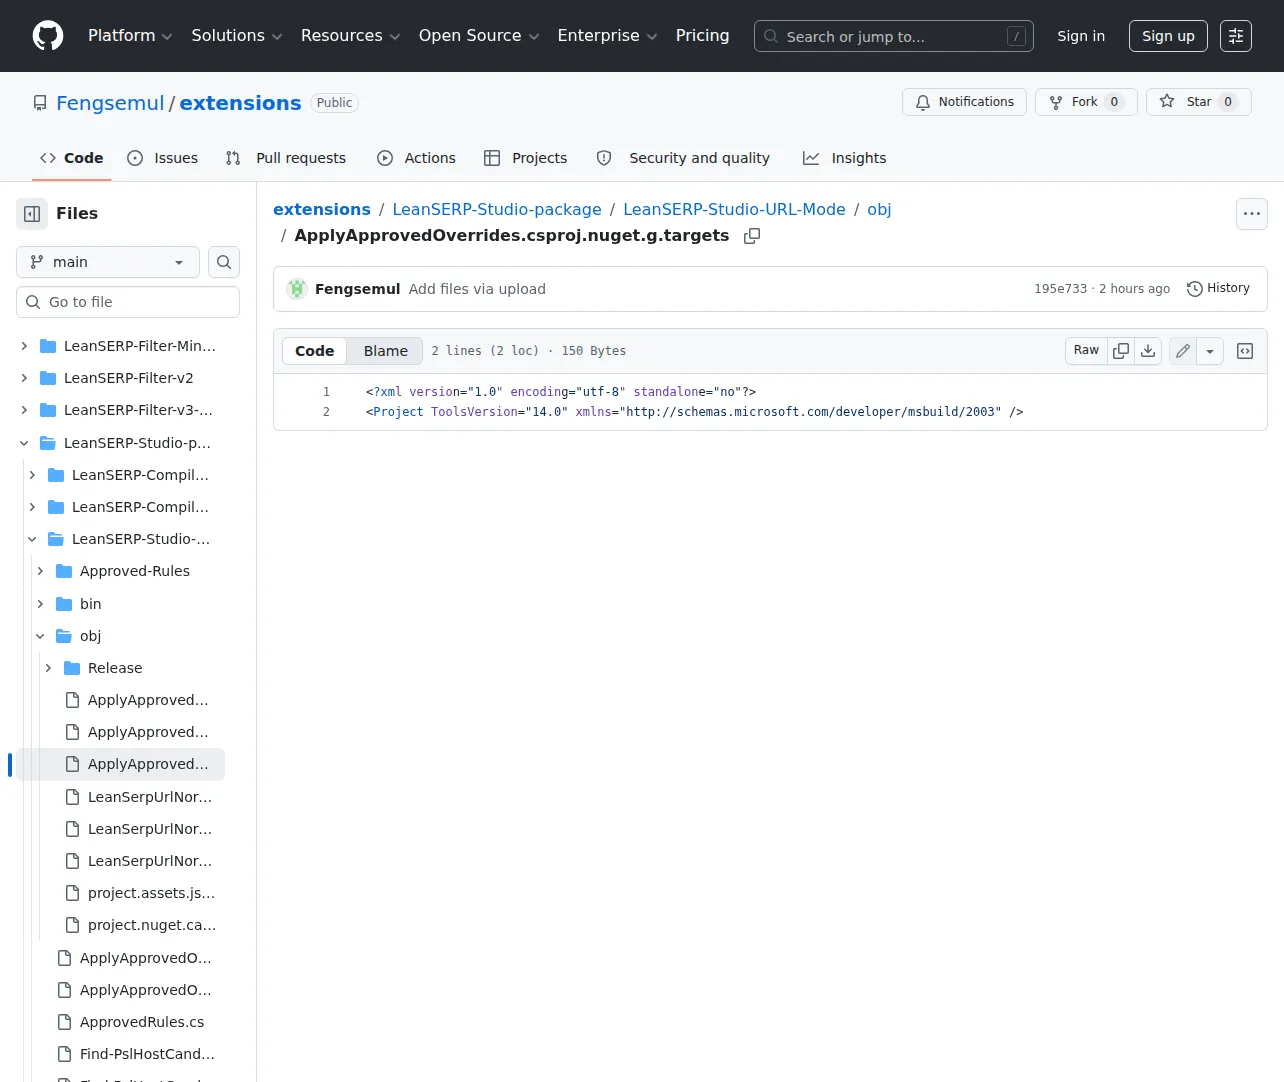
Task: Go to the Pull requests tab
Action: pyautogui.click(x=286, y=158)
